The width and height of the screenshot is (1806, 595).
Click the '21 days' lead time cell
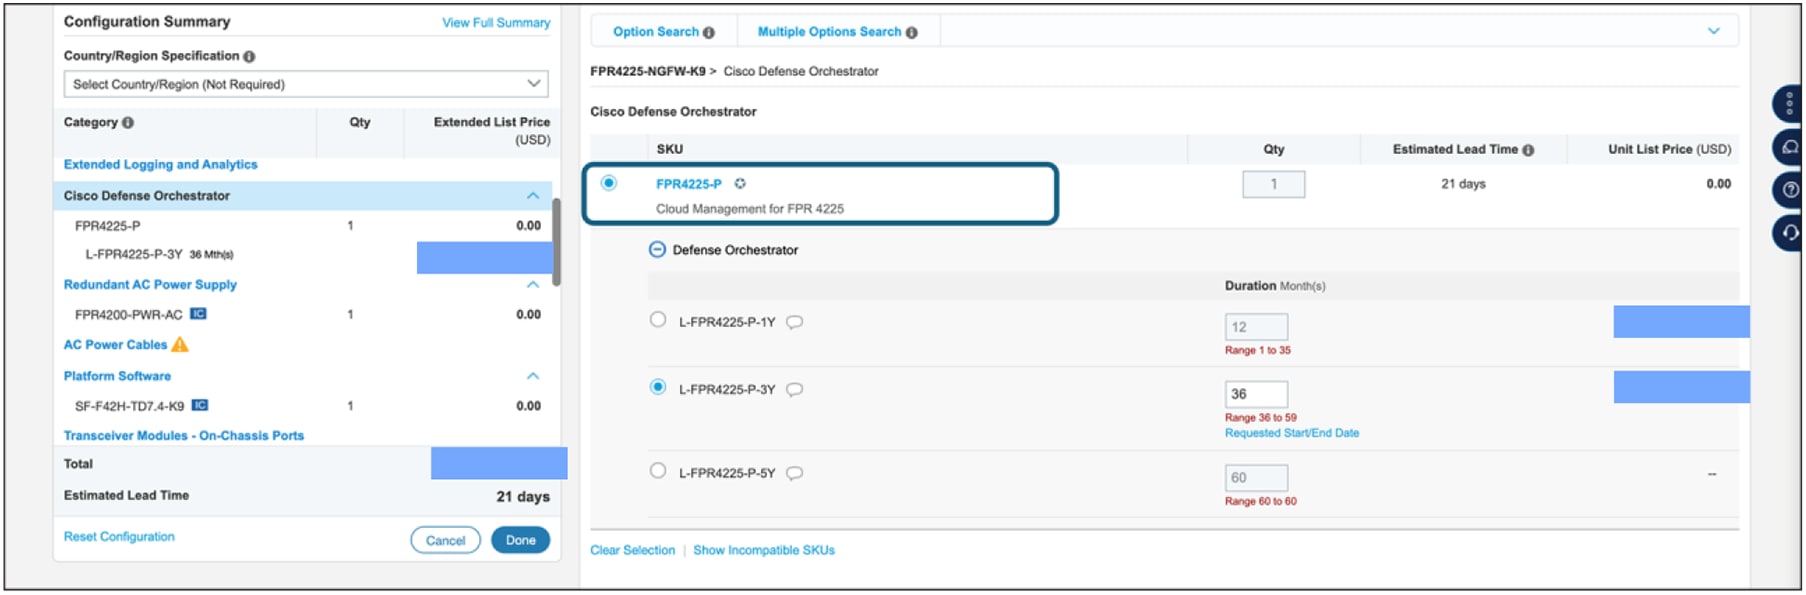tap(1463, 185)
